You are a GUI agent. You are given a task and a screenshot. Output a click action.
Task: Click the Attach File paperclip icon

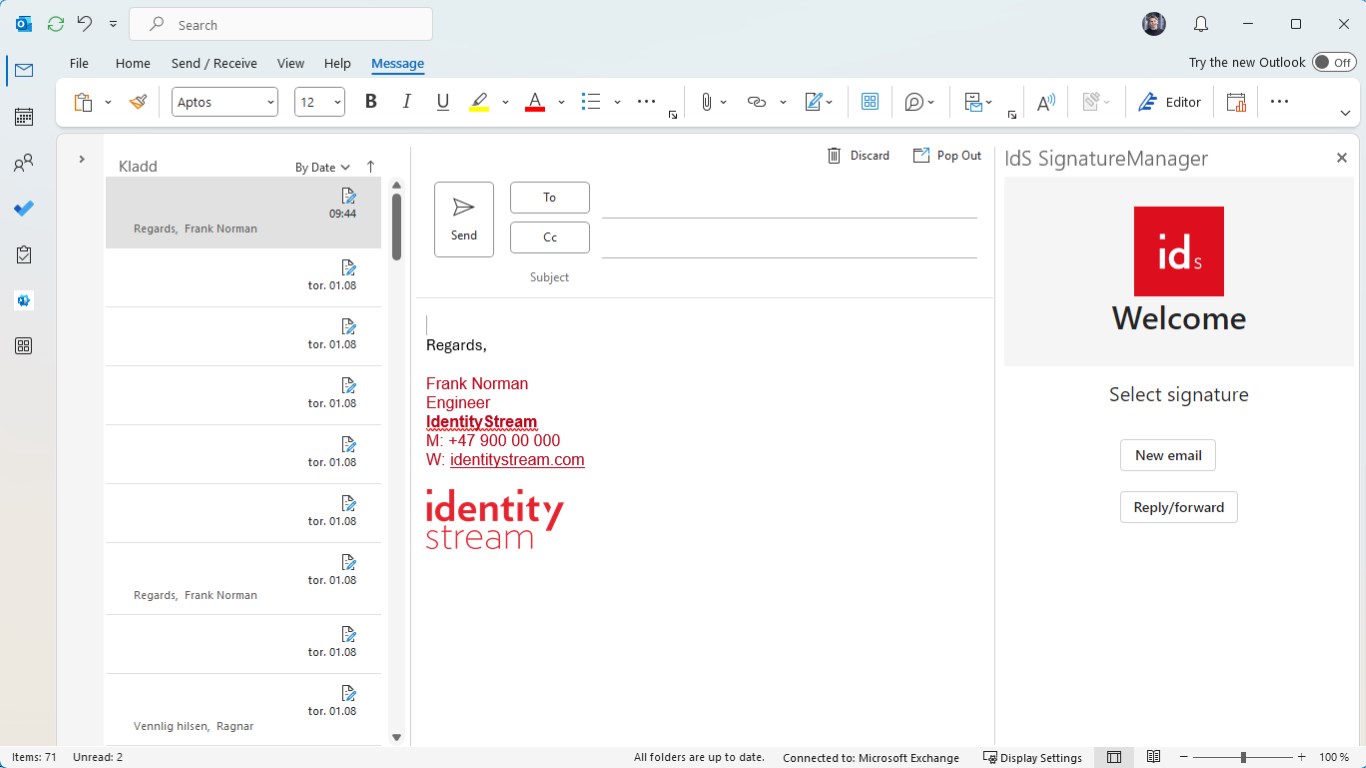[x=706, y=102]
